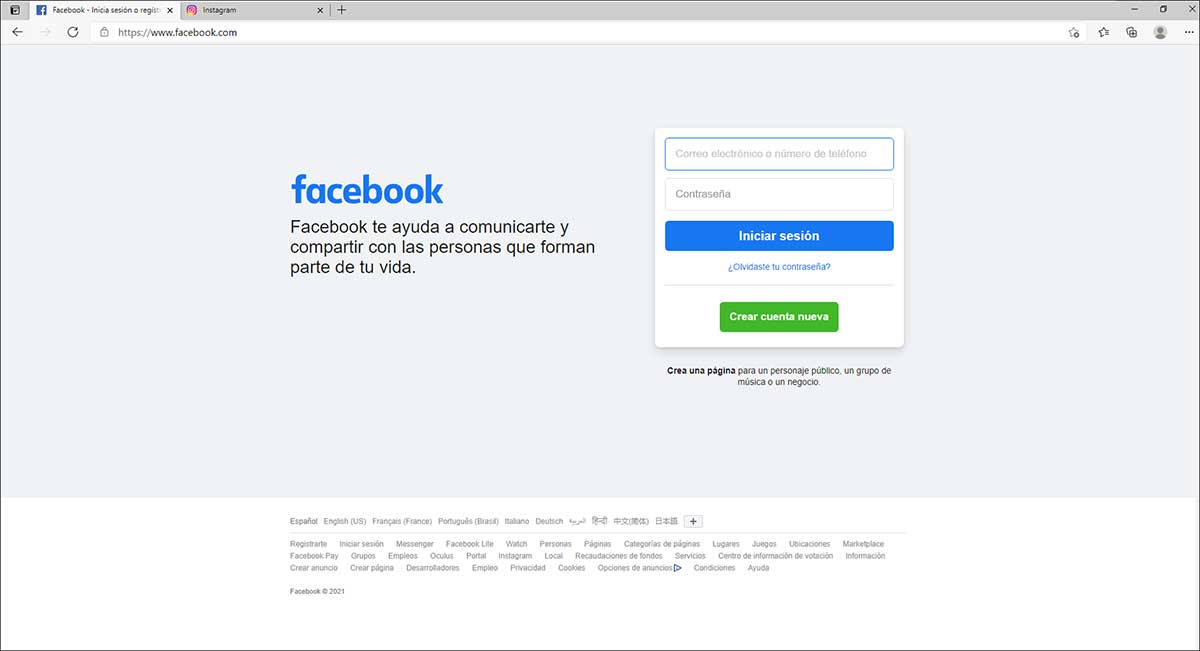Screen dimensions: 1200x651
Task: Open a new browser tab
Action: click(342, 9)
